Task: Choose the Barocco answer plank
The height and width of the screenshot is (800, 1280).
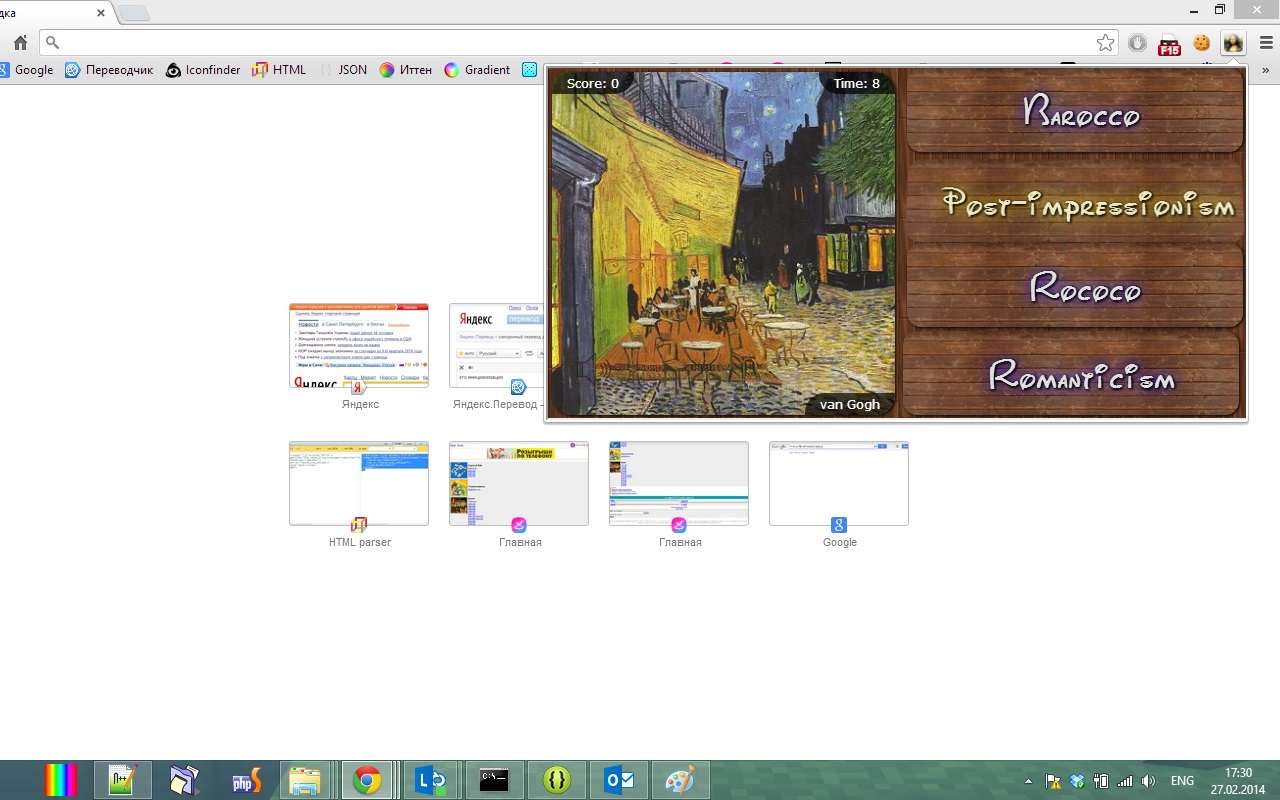Action: pos(1075,110)
